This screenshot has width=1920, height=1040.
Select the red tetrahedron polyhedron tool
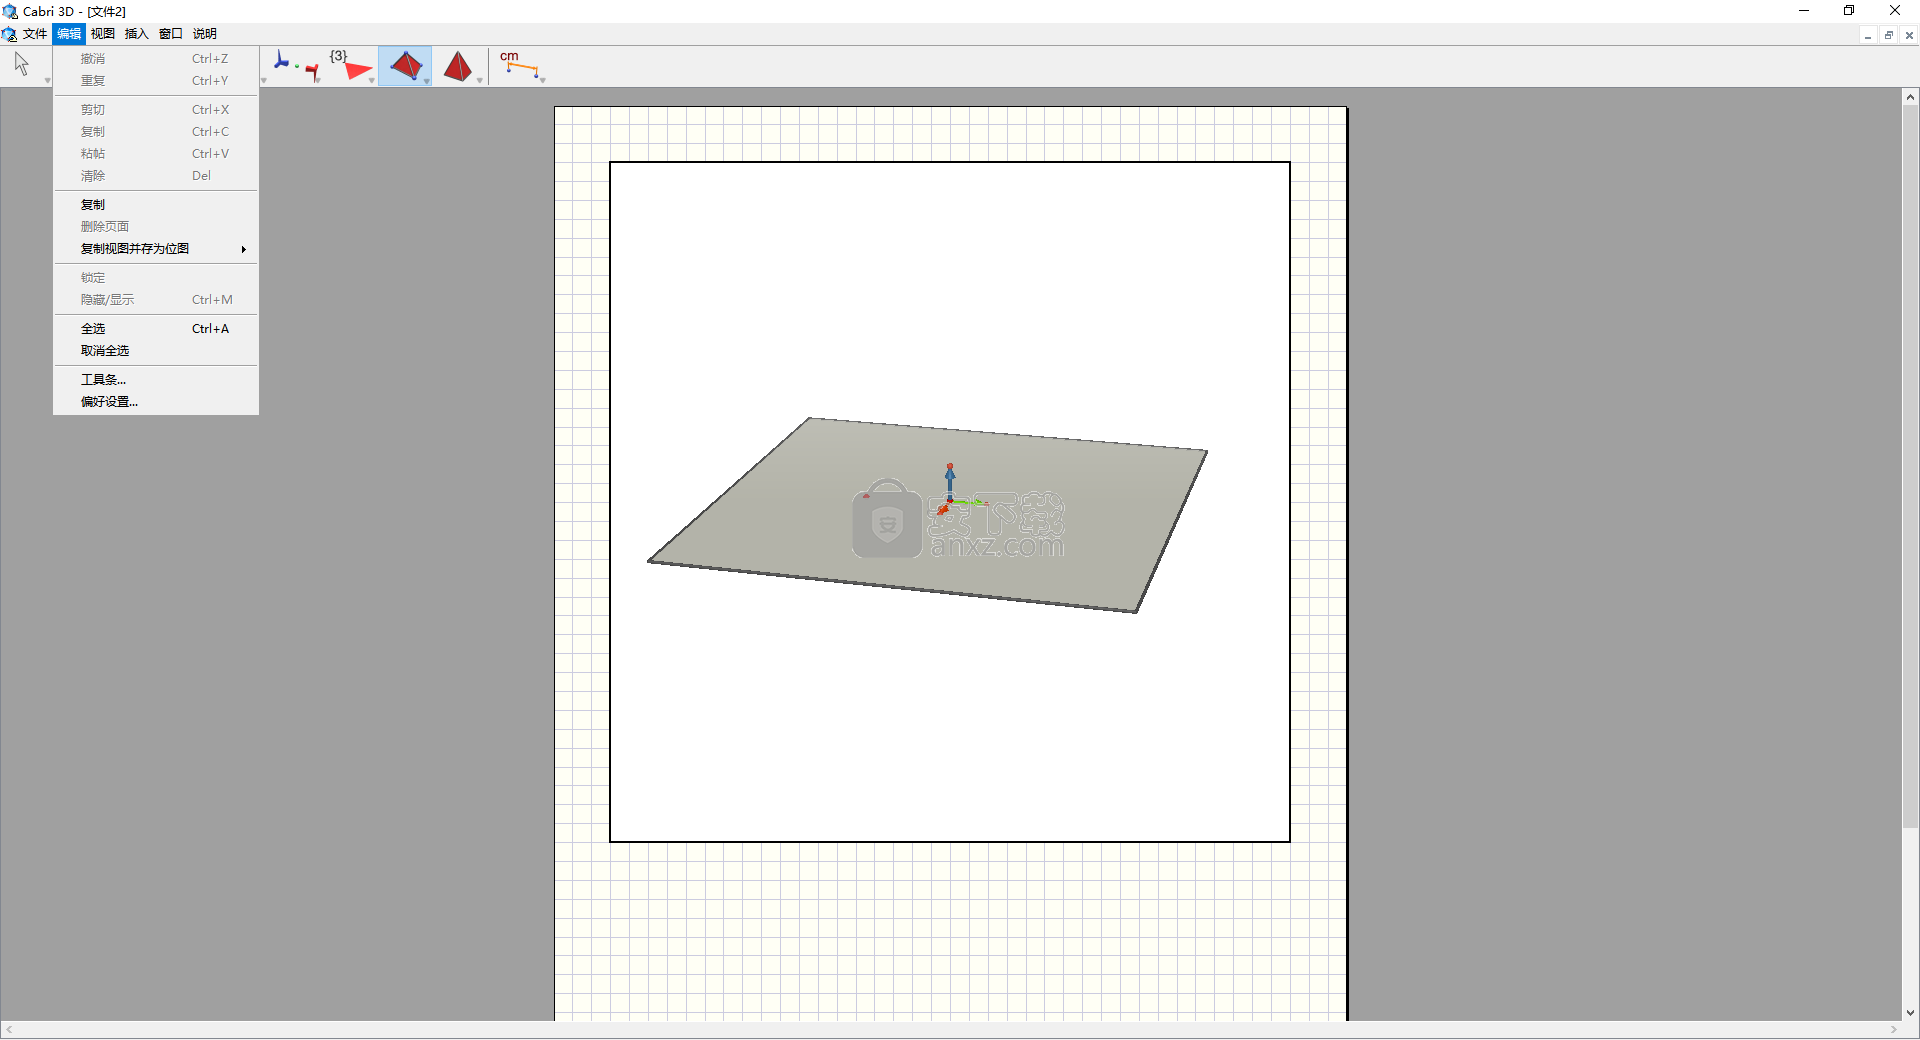point(405,66)
